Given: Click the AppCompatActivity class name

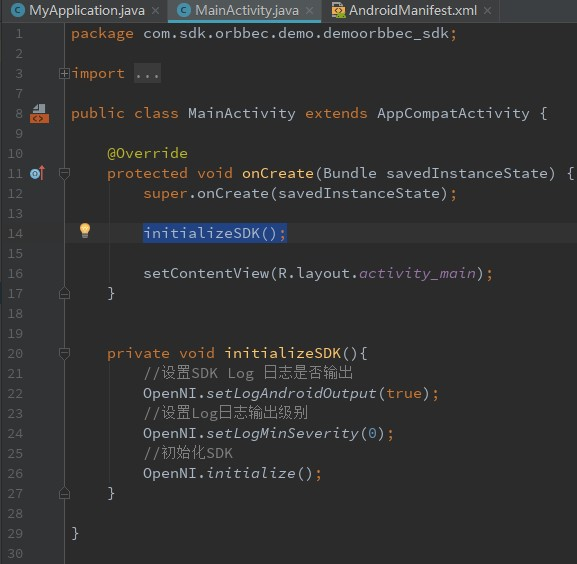Looking at the screenshot, I should (x=453, y=113).
